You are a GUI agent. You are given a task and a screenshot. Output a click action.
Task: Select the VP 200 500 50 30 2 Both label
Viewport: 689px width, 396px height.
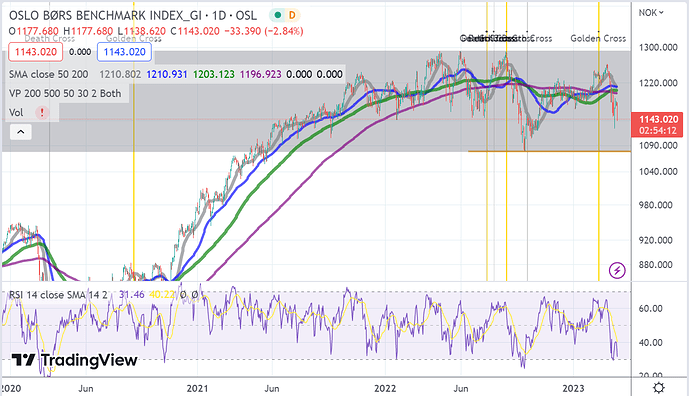pyautogui.click(x=65, y=94)
